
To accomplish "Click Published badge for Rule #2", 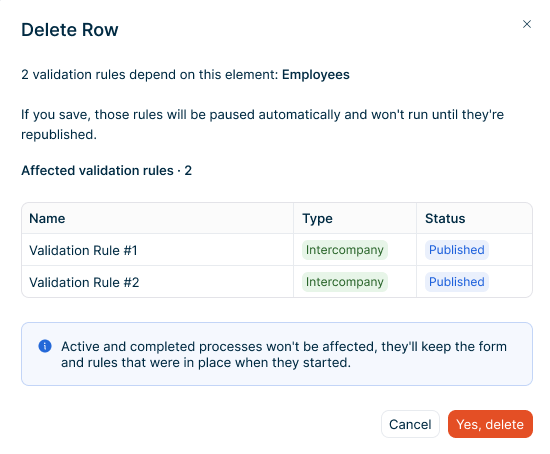I will point(457,282).
